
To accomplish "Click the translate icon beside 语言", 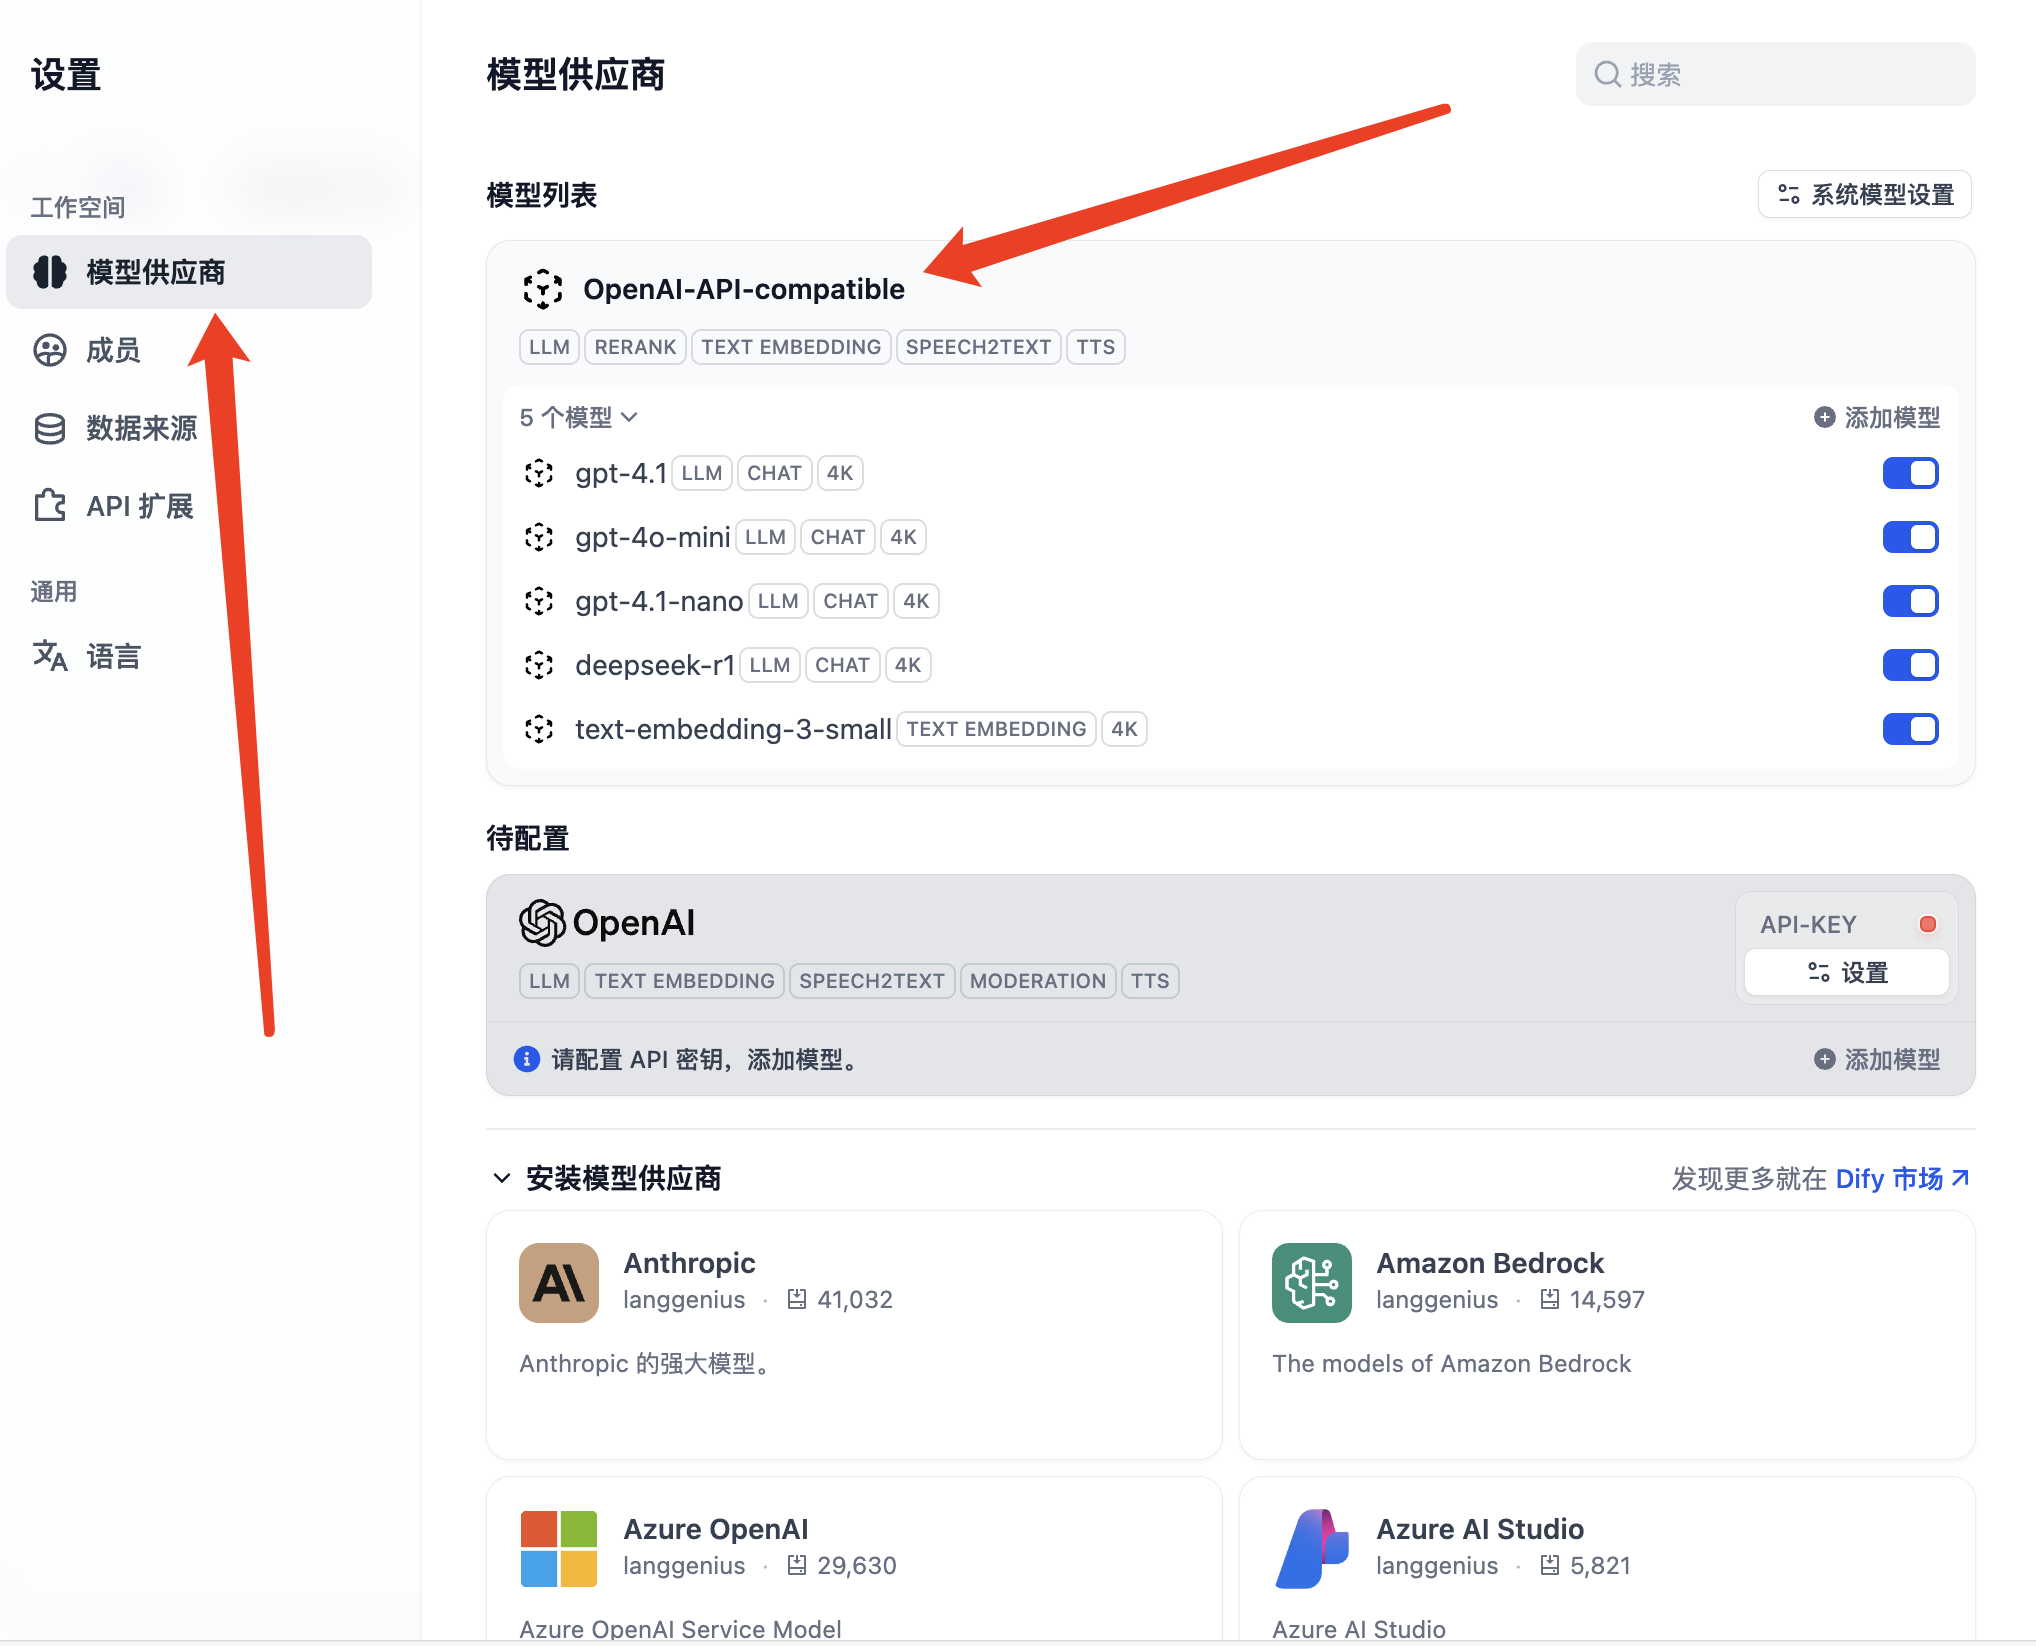I will (50, 656).
